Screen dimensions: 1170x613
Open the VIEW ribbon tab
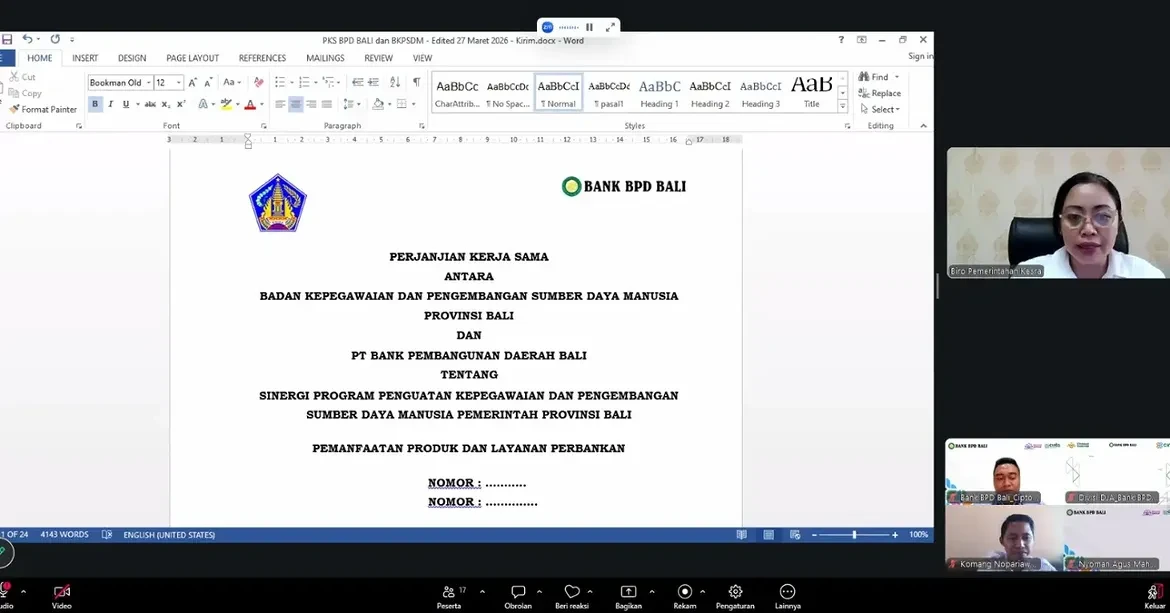point(422,58)
